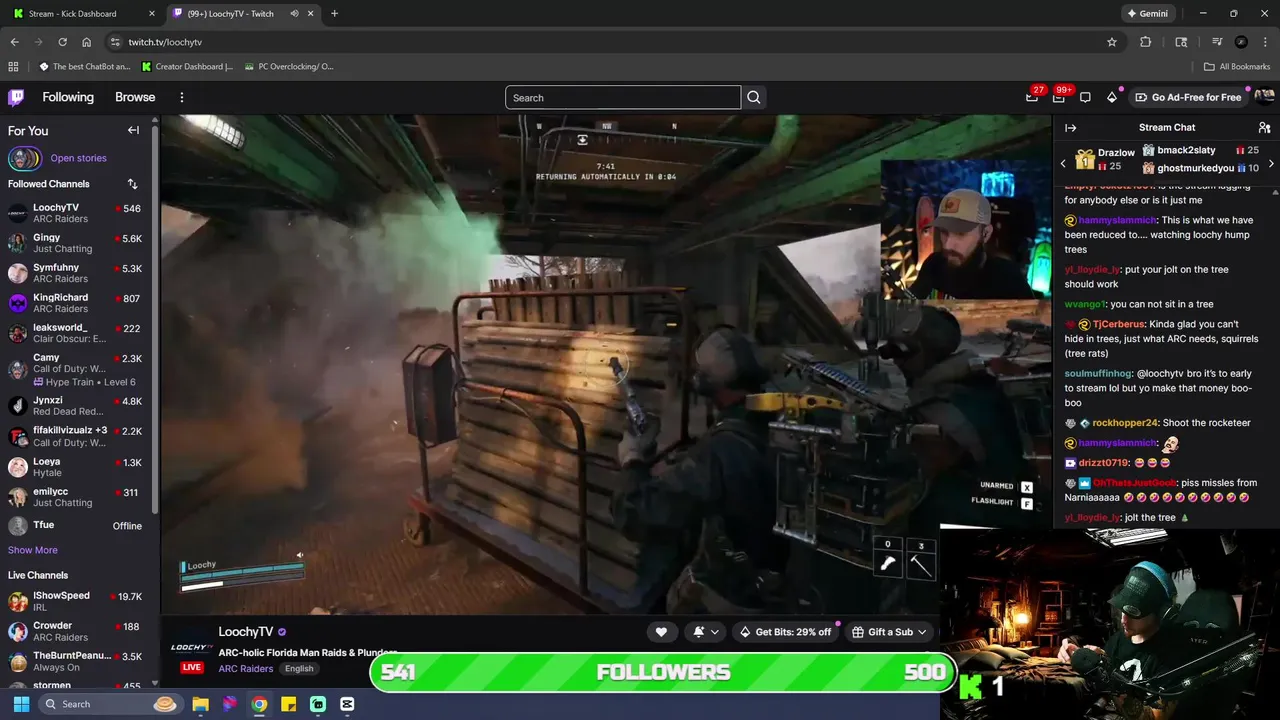
Task: Expand Show More followed channels
Action: click(33, 550)
